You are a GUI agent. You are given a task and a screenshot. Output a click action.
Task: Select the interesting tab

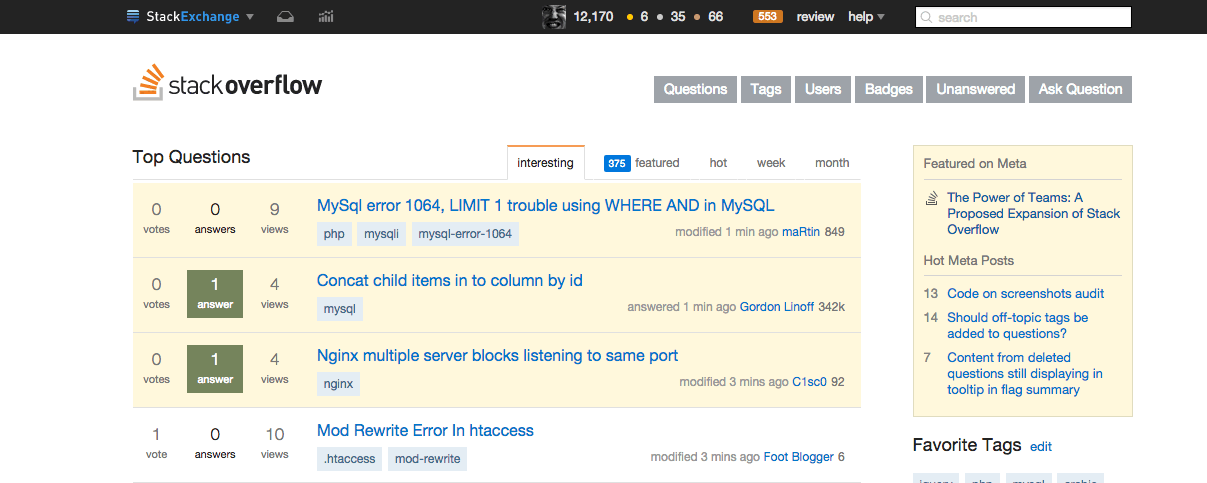coord(546,163)
